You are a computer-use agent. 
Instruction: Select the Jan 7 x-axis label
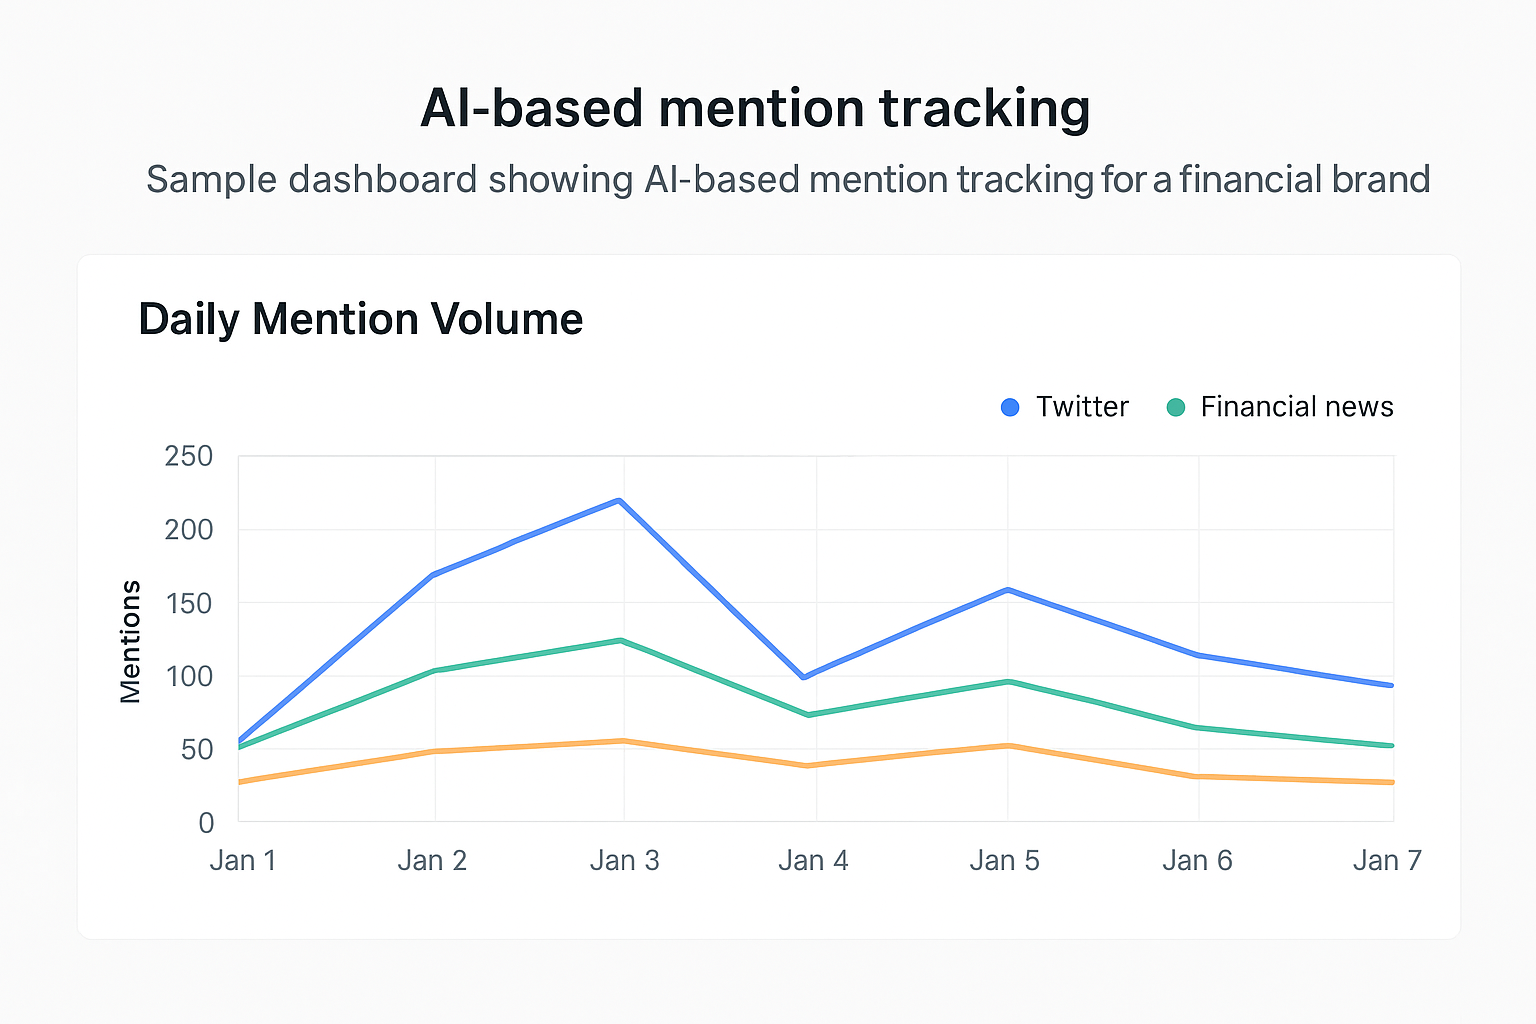(1387, 861)
